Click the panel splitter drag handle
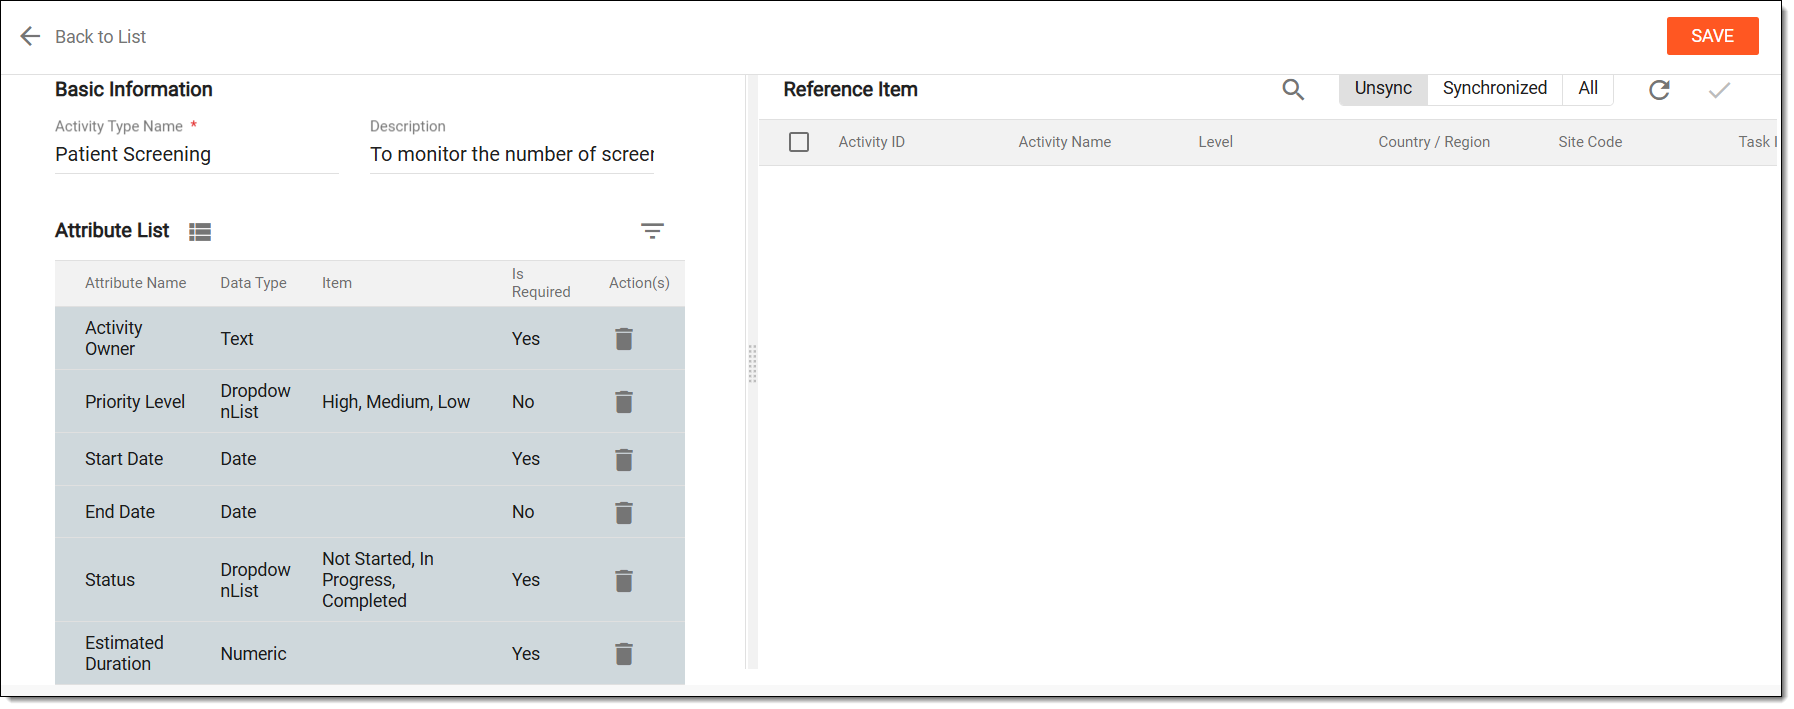 coord(752,364)
